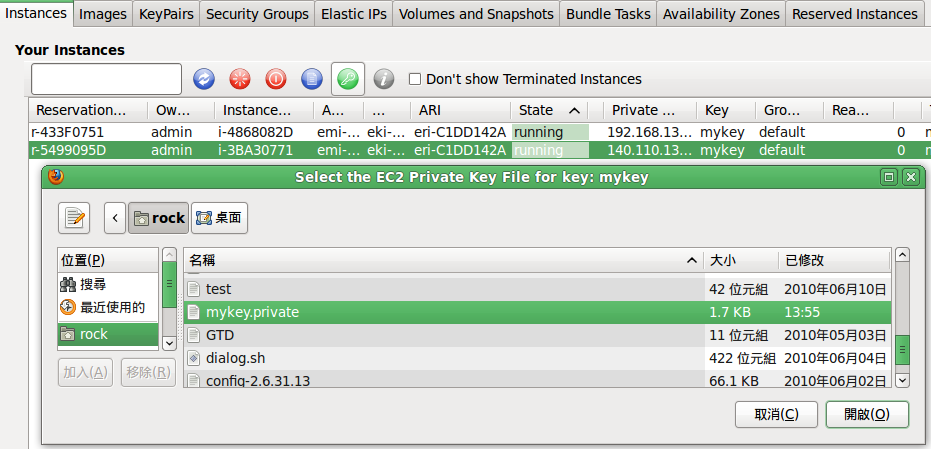931x449 pixels.
Task: Click the file list vertical scrollbar thumb
Action: [902, 350]
